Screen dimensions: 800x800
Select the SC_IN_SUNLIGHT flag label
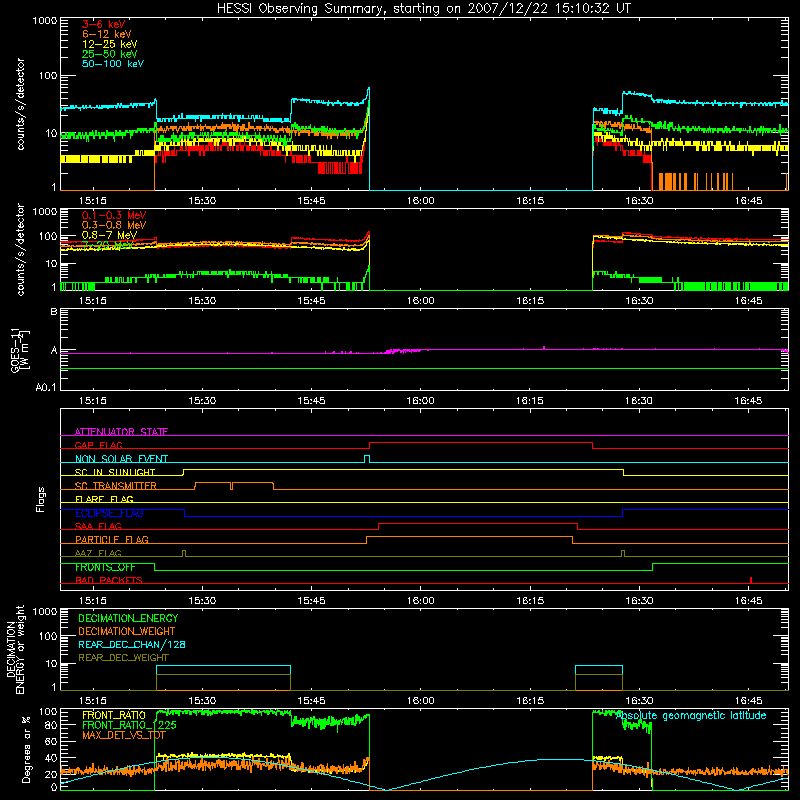pyautogui.click(x=115, y=472)
